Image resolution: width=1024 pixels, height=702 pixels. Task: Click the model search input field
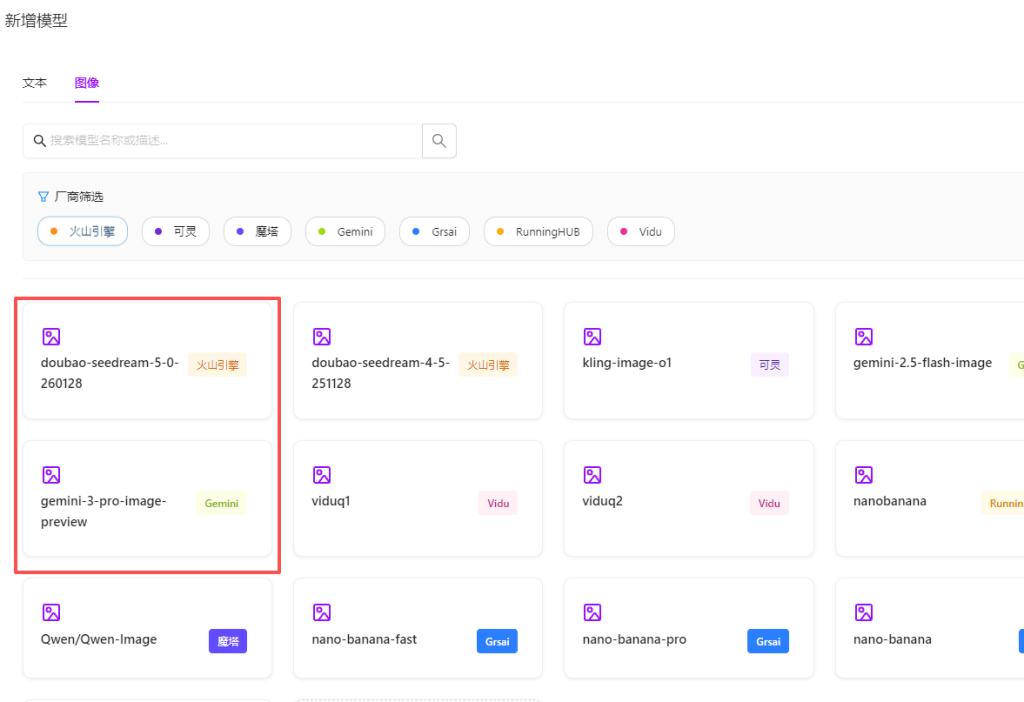[230, 141]
